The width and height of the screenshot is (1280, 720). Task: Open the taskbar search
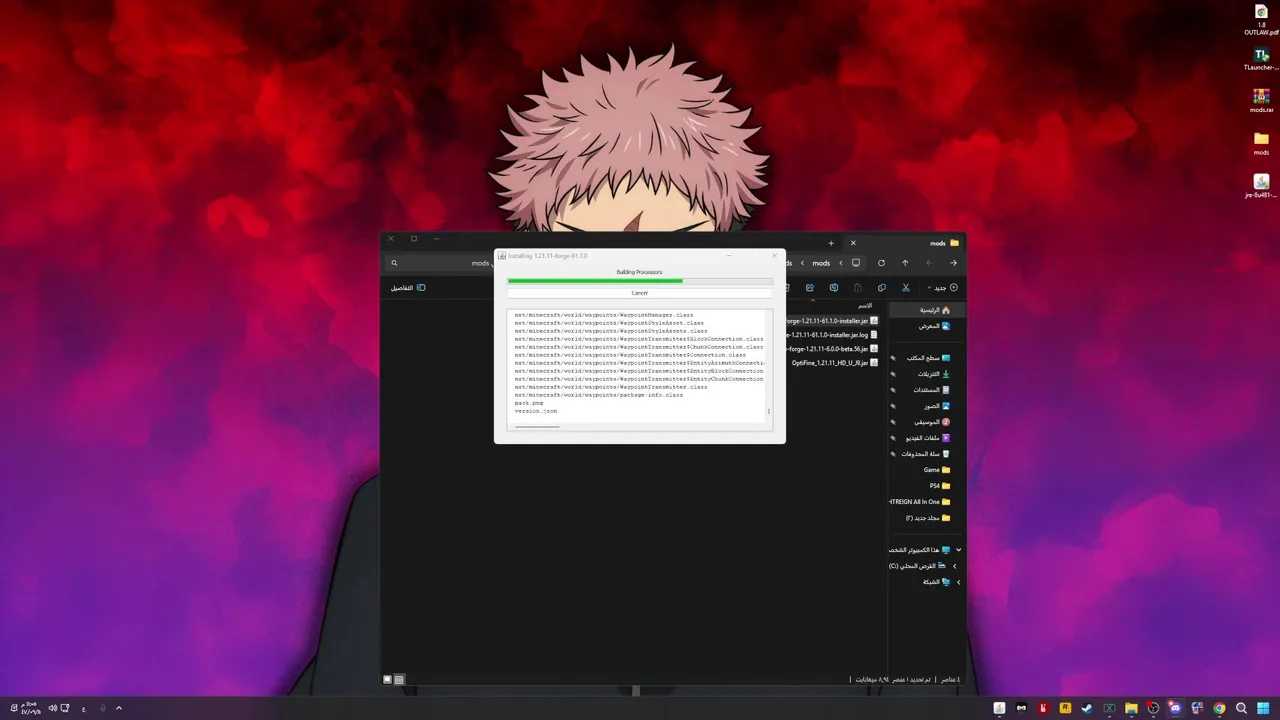(1241, 708)
